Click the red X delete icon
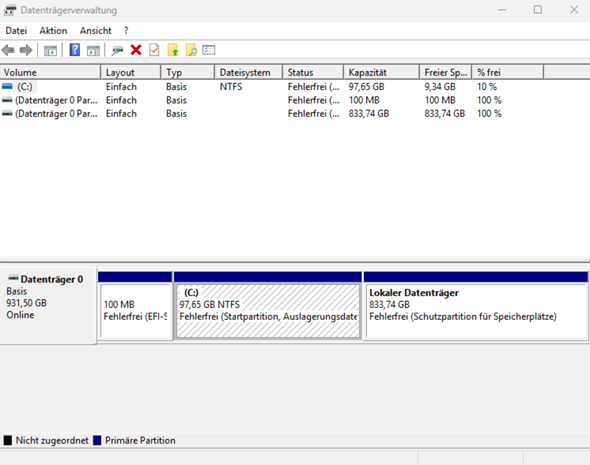The image size is (590, 465). [136, 50]
